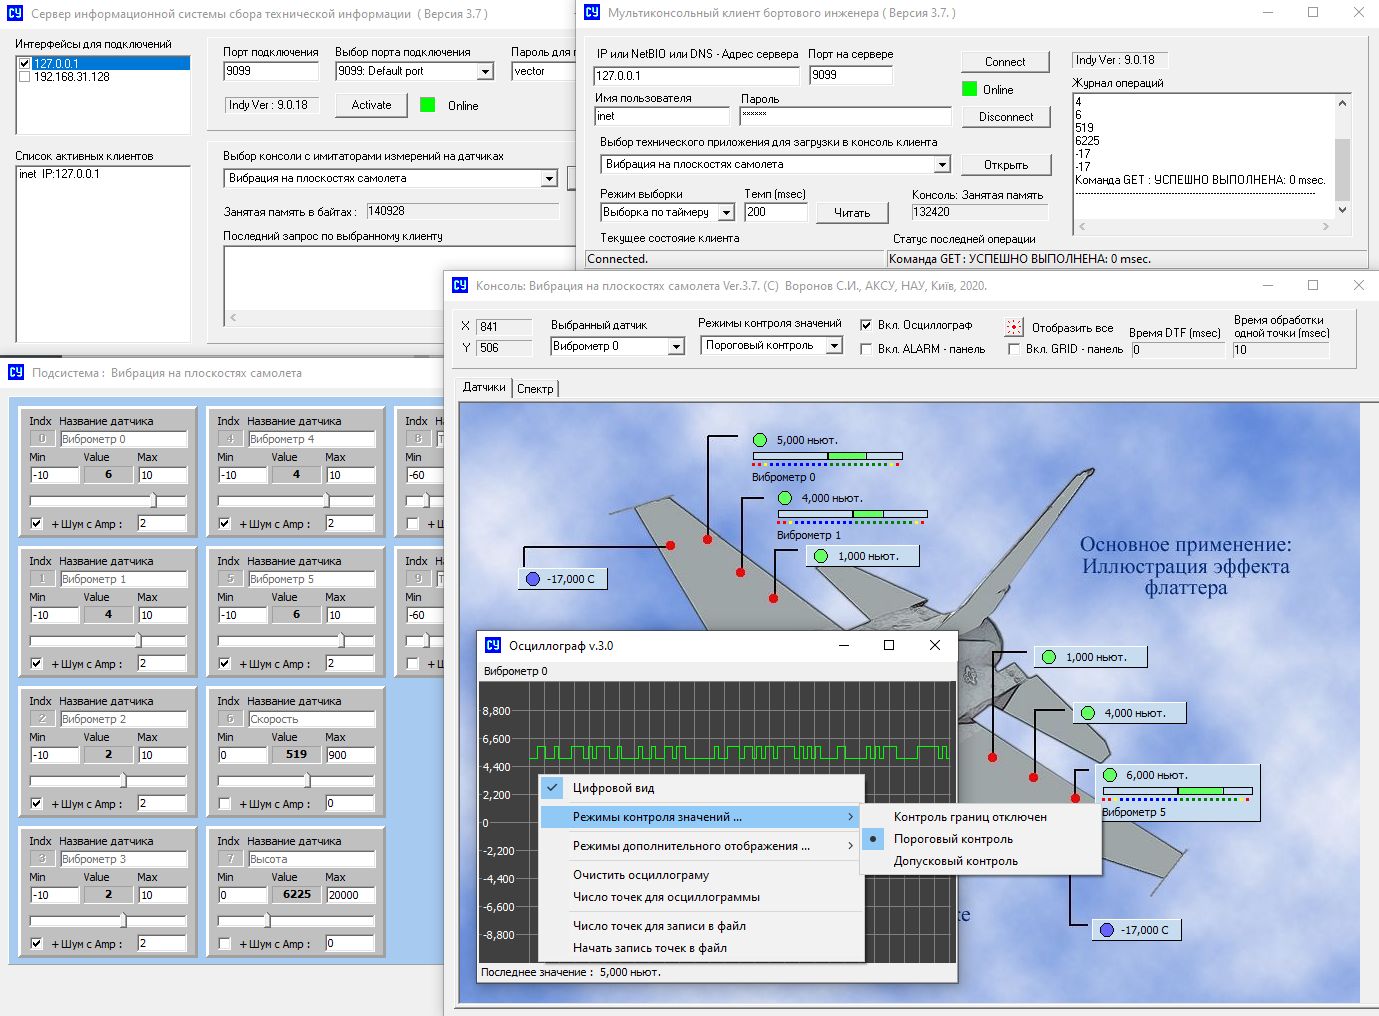Click the 'Темп (msec)' field showing 200
Image resolution: width=1379 pixels, height=1016 pixels.
pos(774,212)
